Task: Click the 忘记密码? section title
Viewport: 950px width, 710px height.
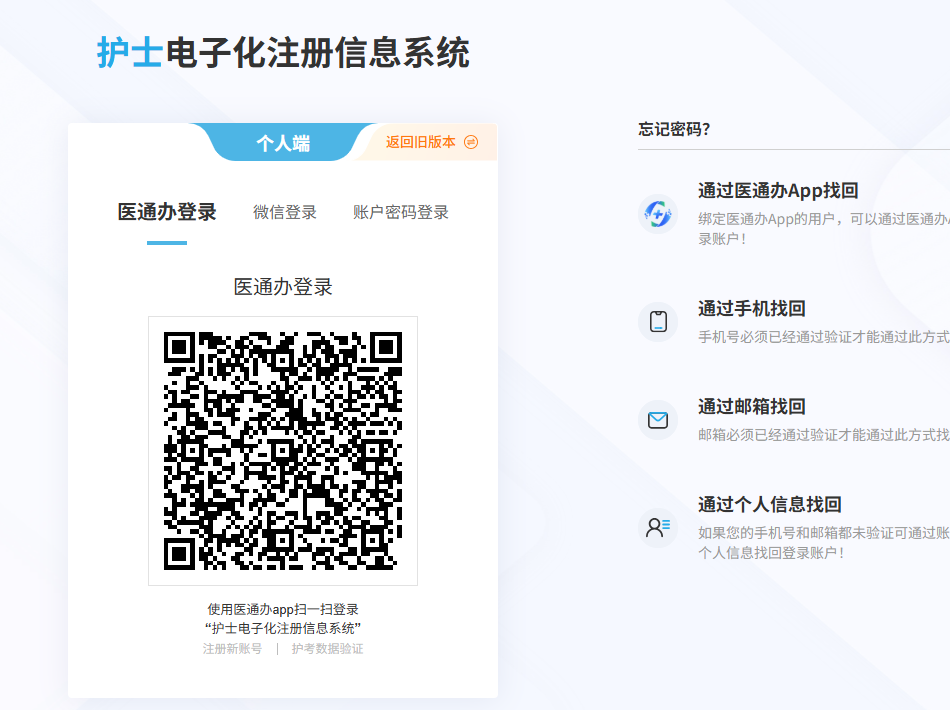Action: tap(674, 129)
